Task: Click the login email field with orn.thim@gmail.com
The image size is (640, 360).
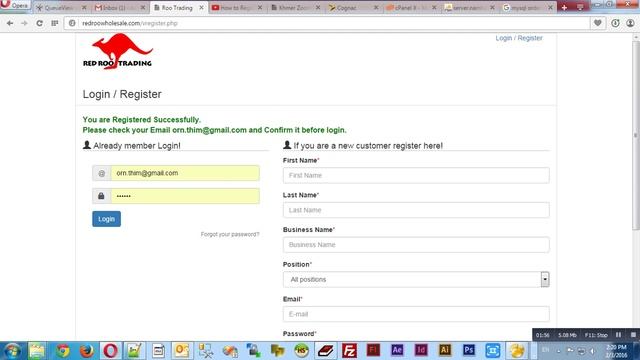Action: (185, 173)
